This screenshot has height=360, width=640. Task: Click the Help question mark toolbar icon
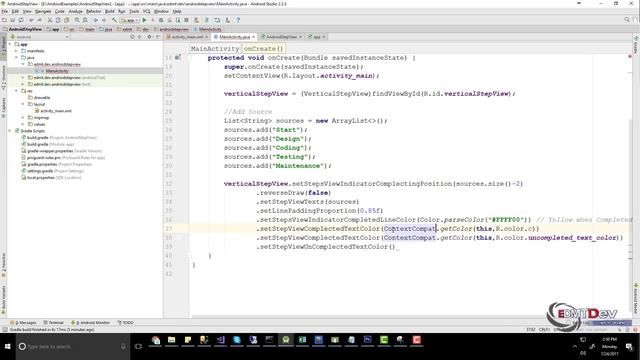point(238,20)
